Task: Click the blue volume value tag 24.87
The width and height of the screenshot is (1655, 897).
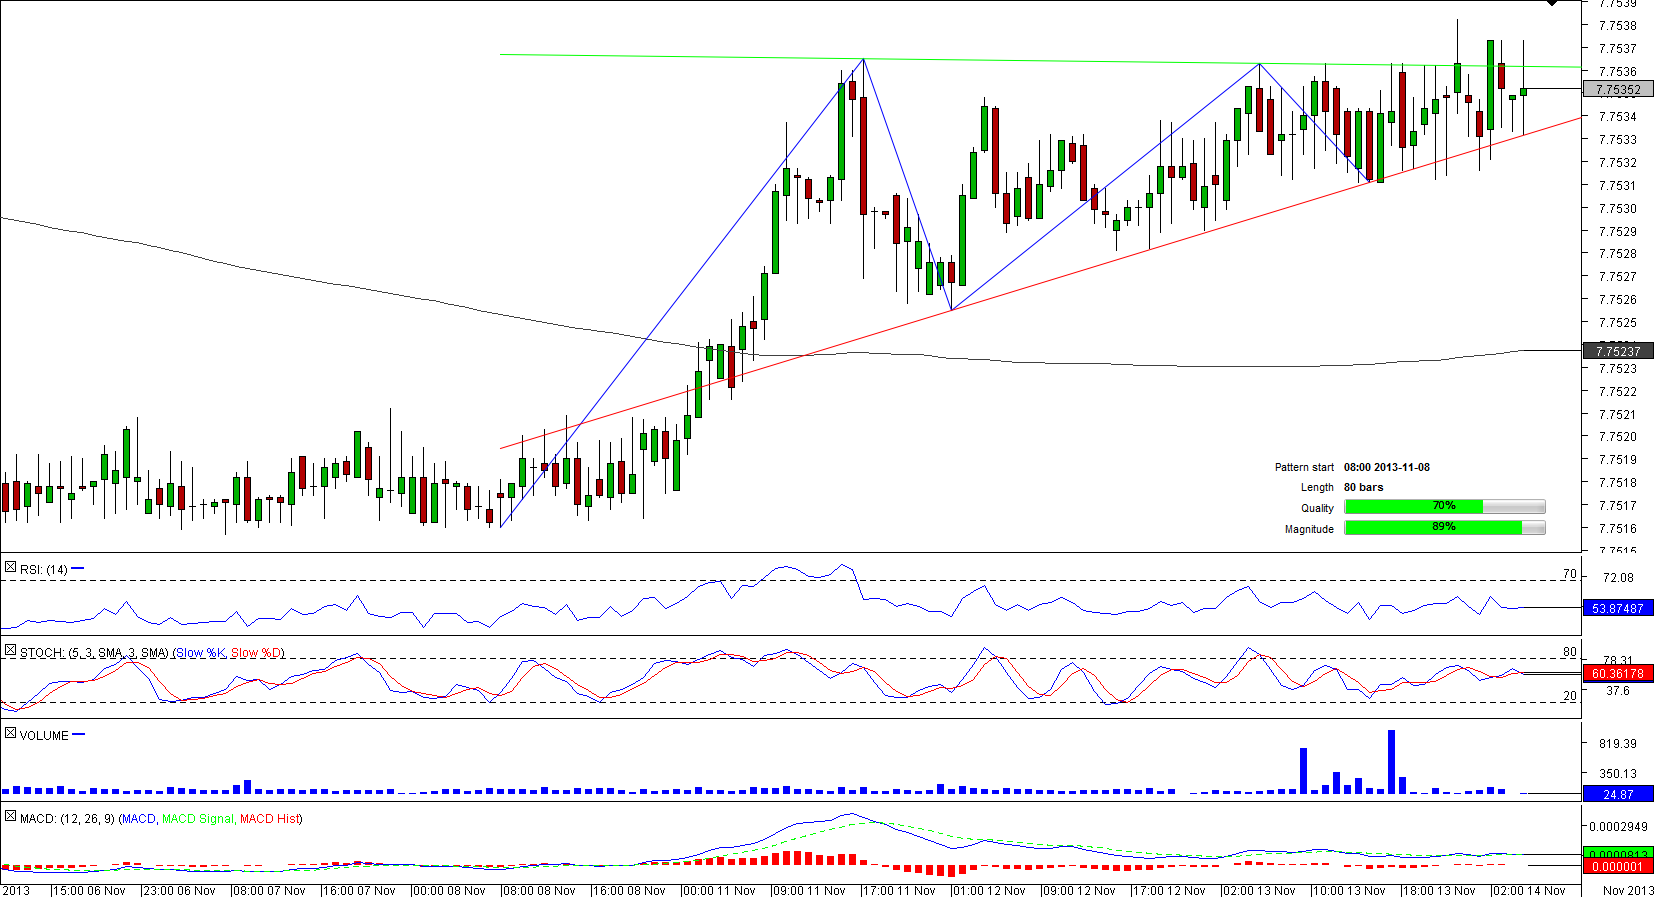Action: [x=1618, y=795]
